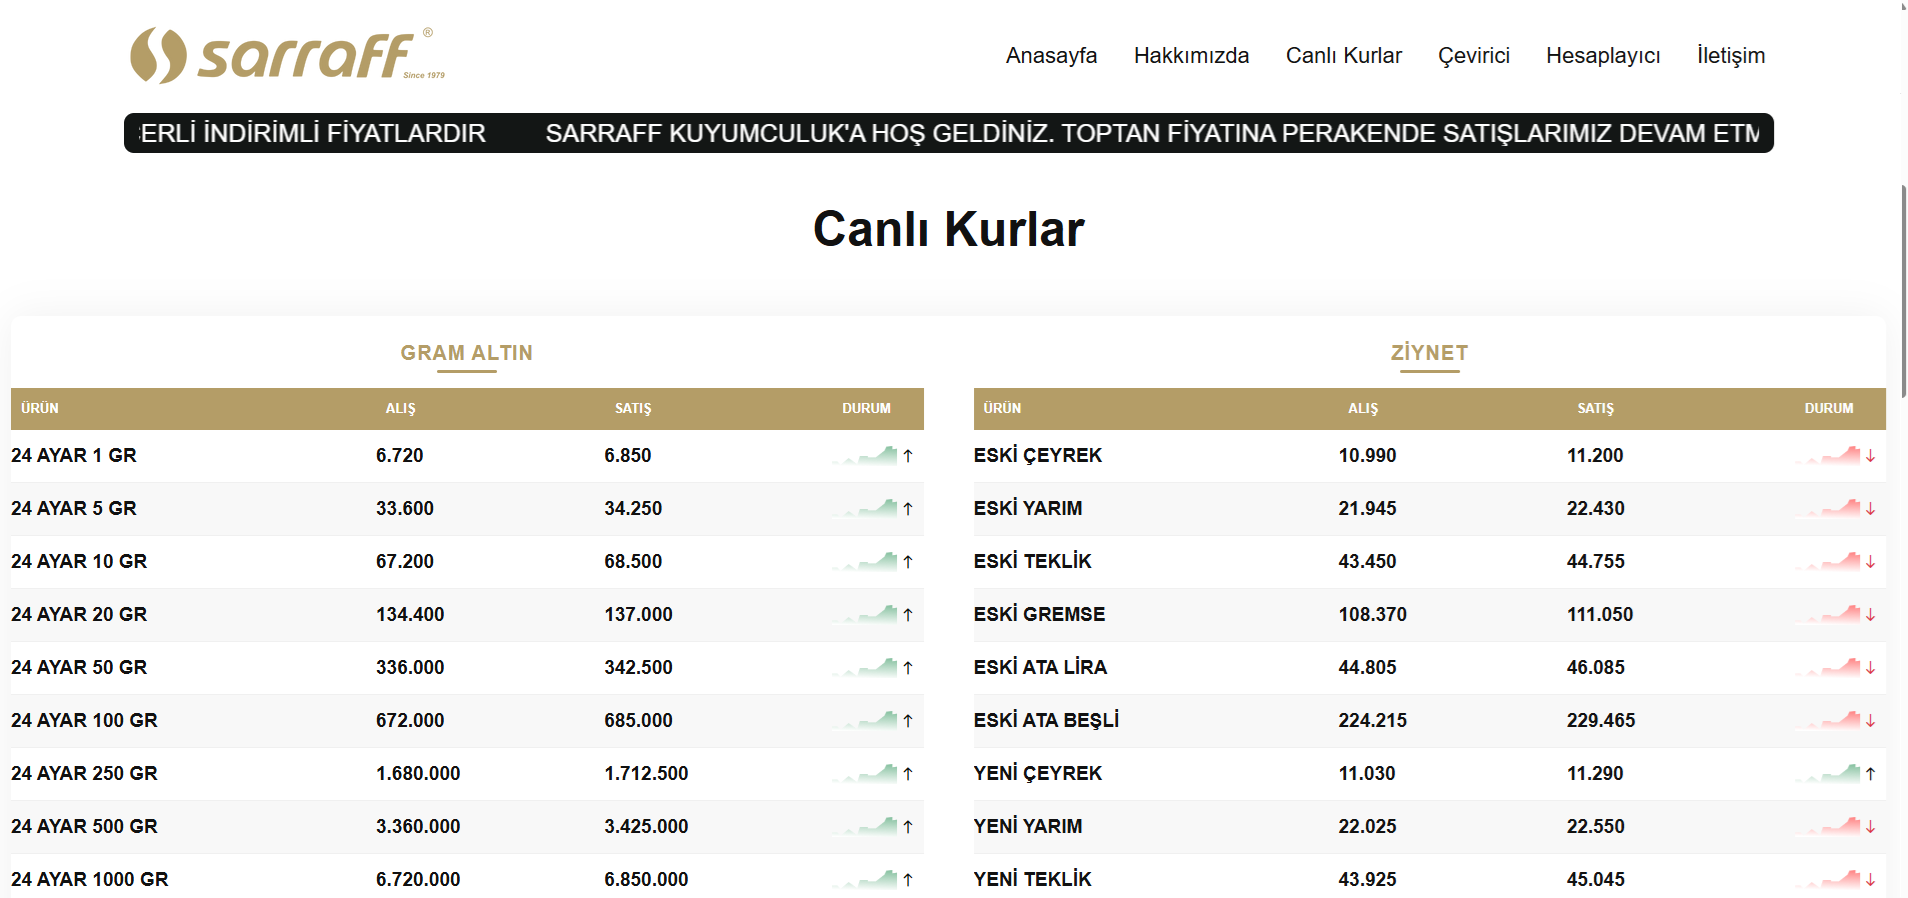The image size is (1908, 898).
Task: Click the buy price 22.025
Action: coord(1367,826)
